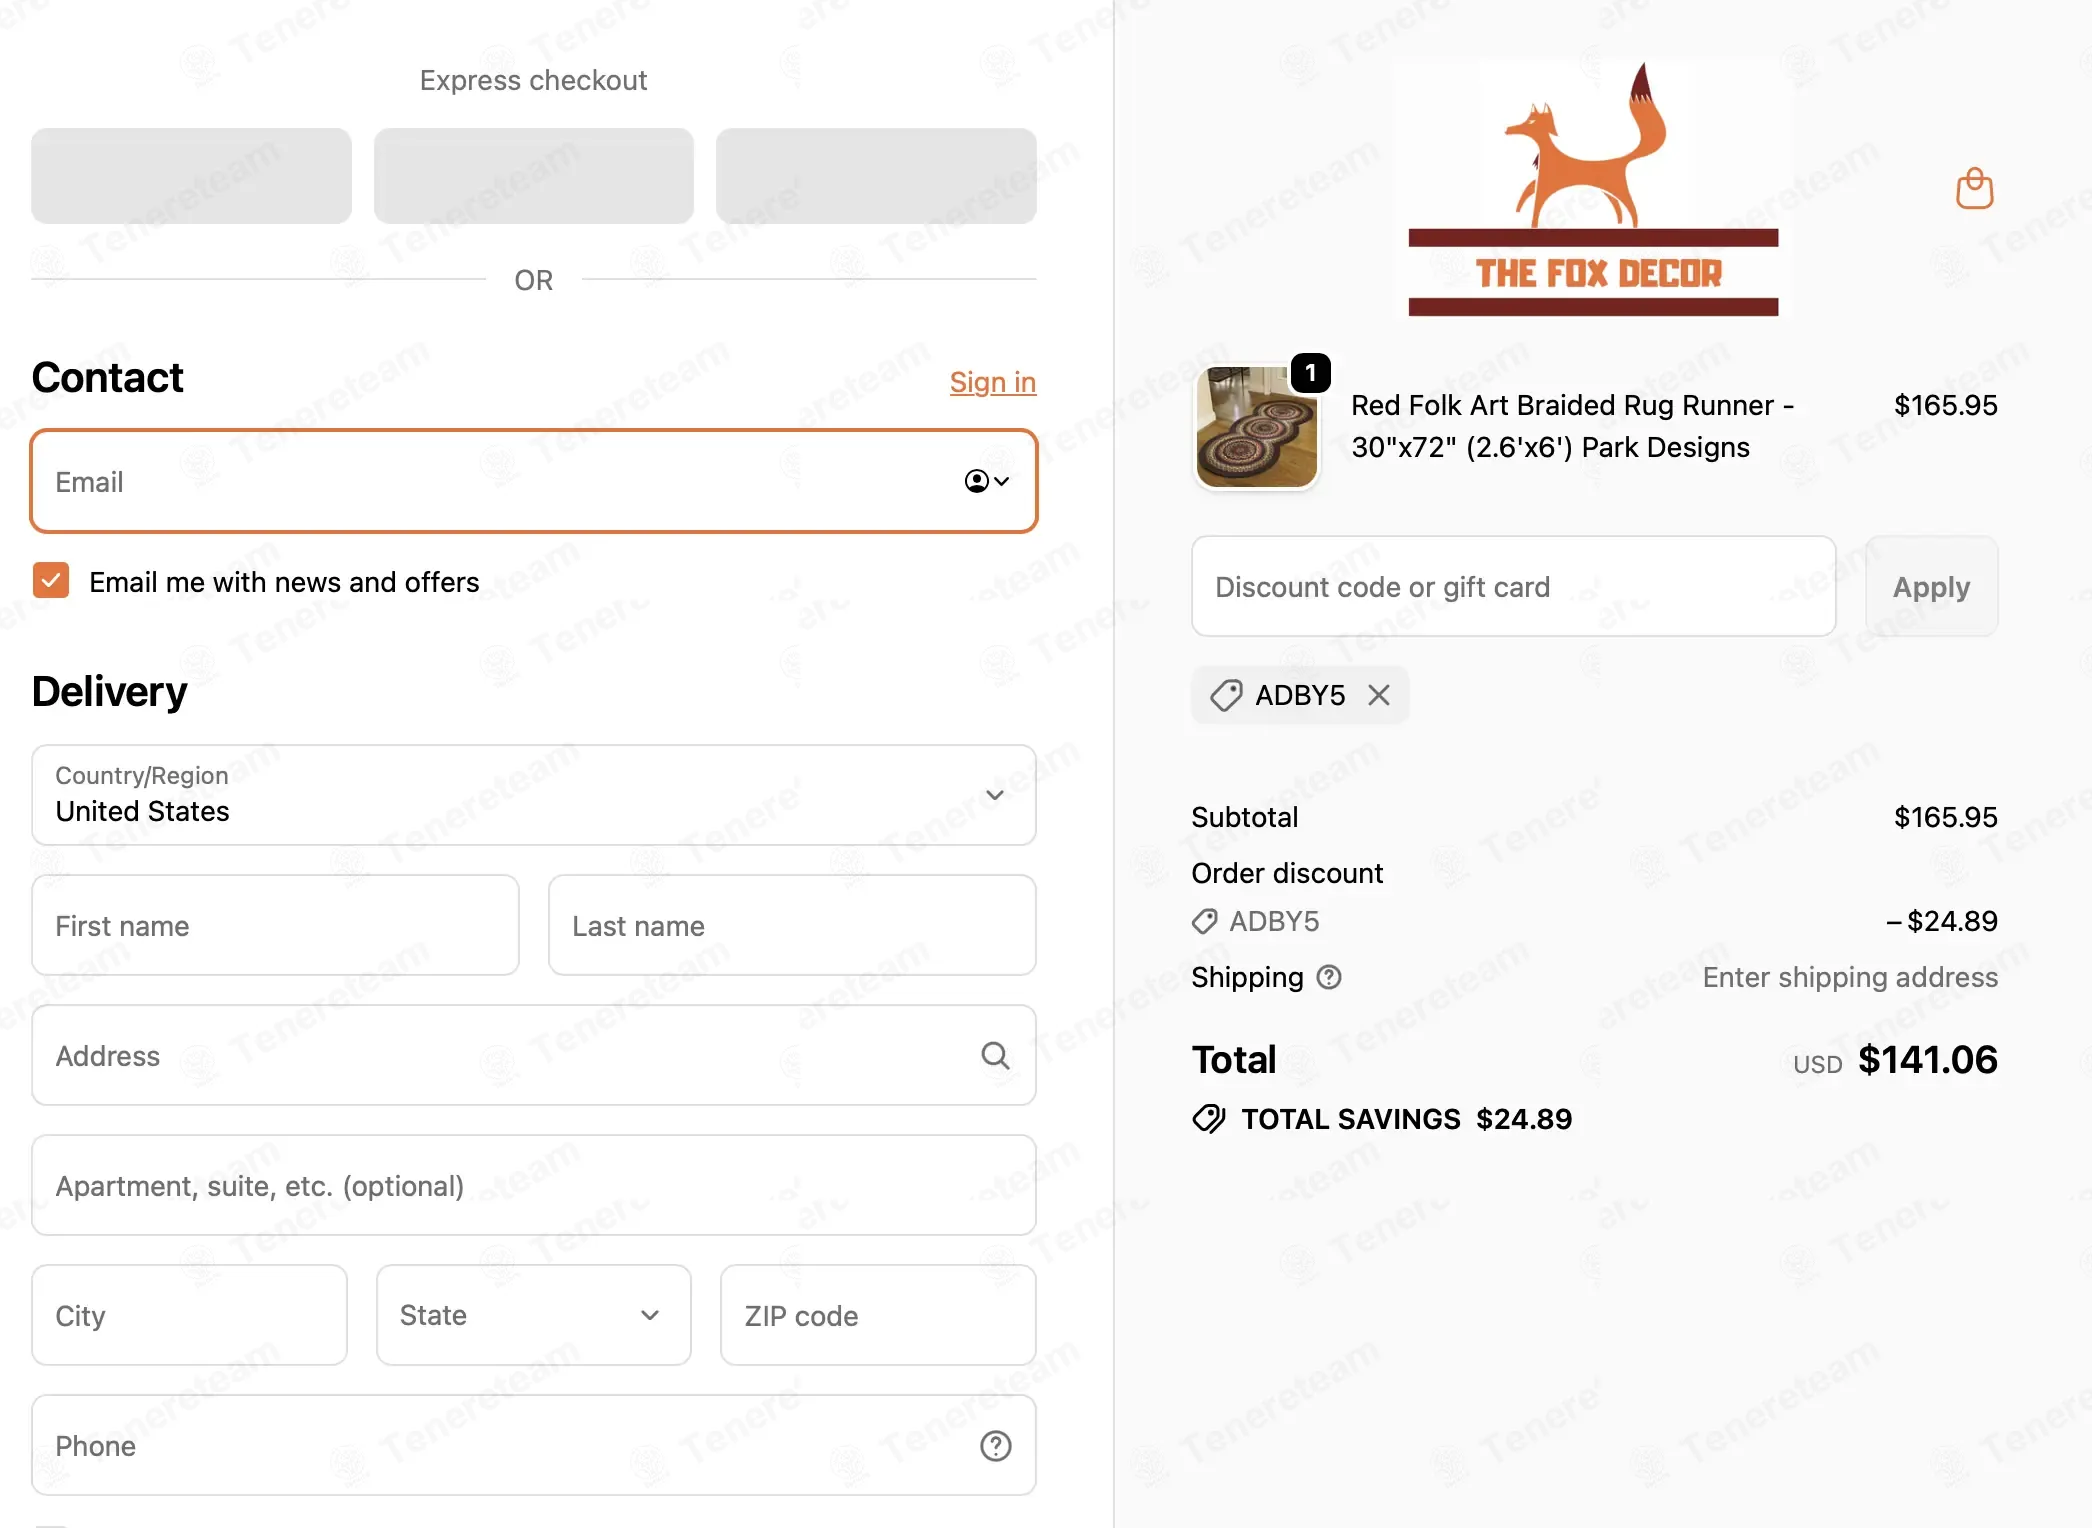Click The Fox Decor logo
This screenshot has width=2092, height=1528.
click(1593, 190)
